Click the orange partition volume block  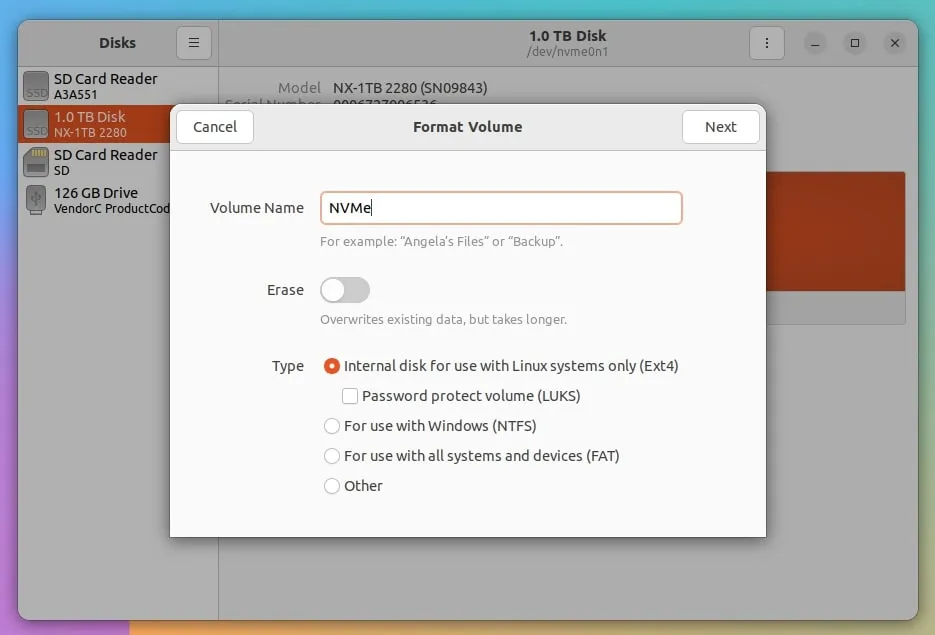click(x=835, y=231)
